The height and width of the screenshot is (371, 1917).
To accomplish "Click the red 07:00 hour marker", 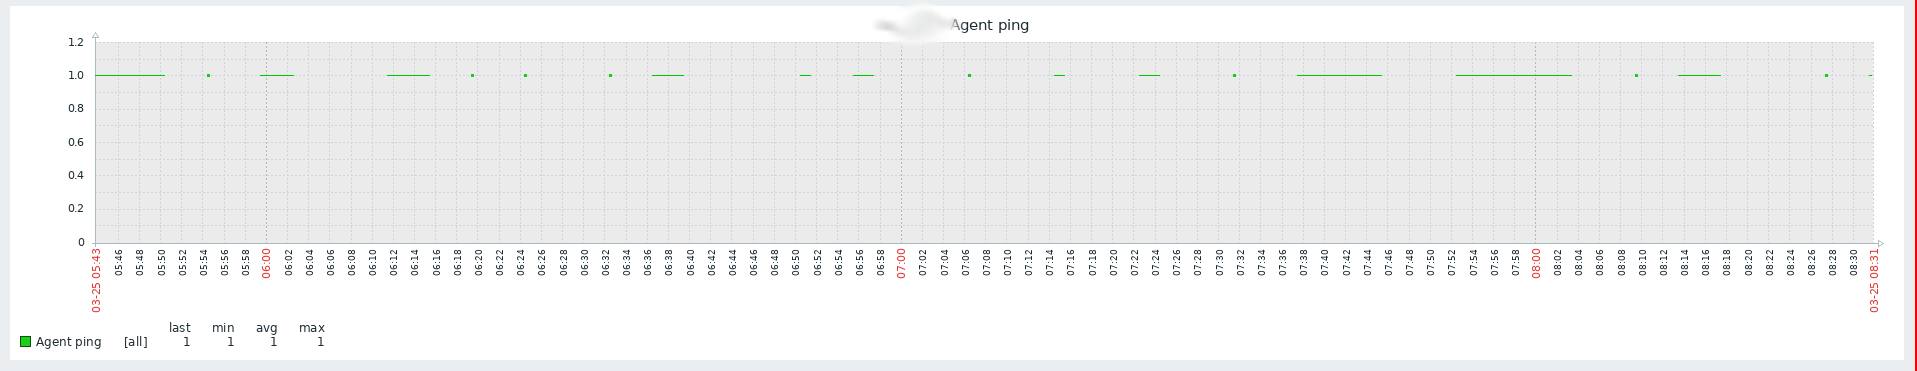I will point(901,263).
